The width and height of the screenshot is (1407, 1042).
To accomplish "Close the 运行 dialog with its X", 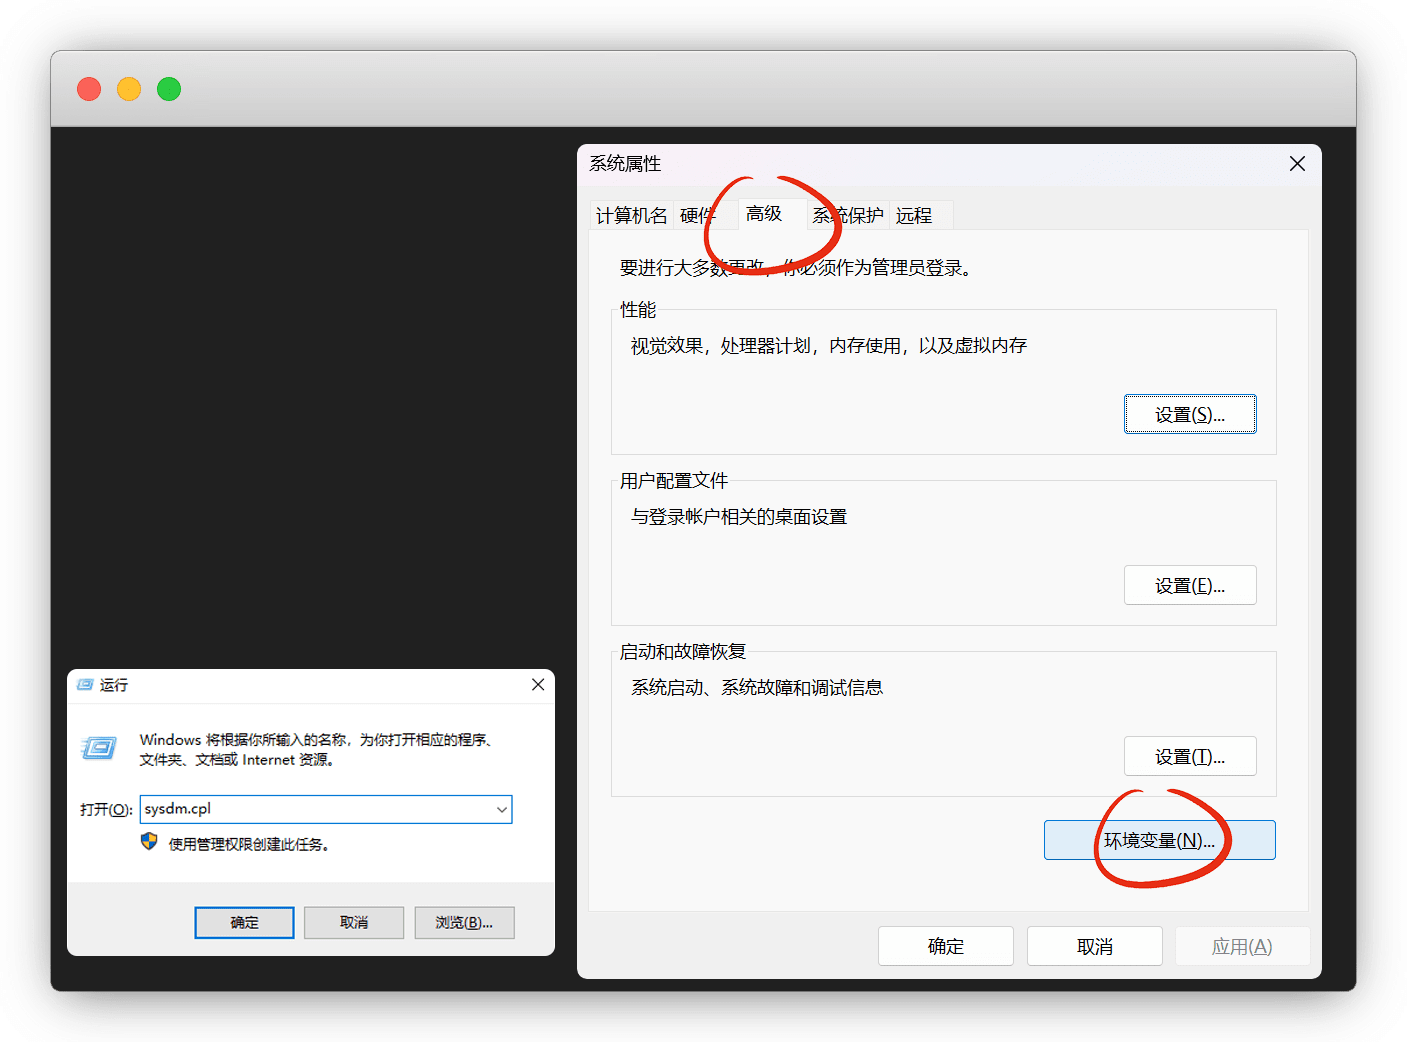I will [x=538, y=685].
